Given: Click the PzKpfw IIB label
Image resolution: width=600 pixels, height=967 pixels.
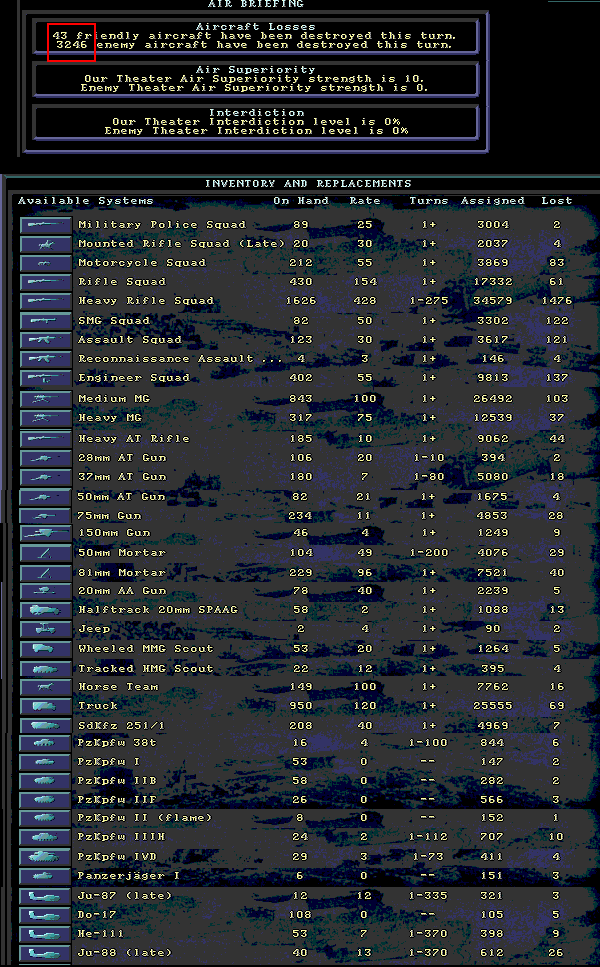Looking at the screenshot, I should pyautogui.click(x=117, y=781).
